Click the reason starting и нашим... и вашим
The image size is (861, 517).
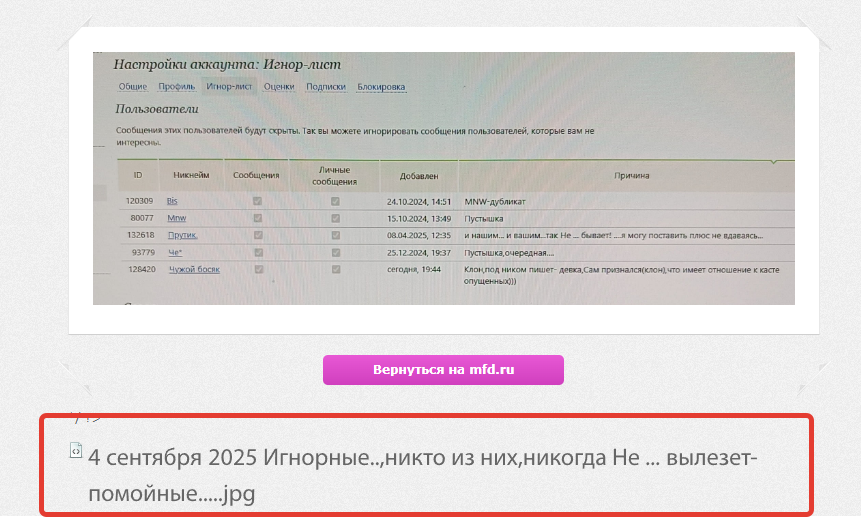(613, 235)
